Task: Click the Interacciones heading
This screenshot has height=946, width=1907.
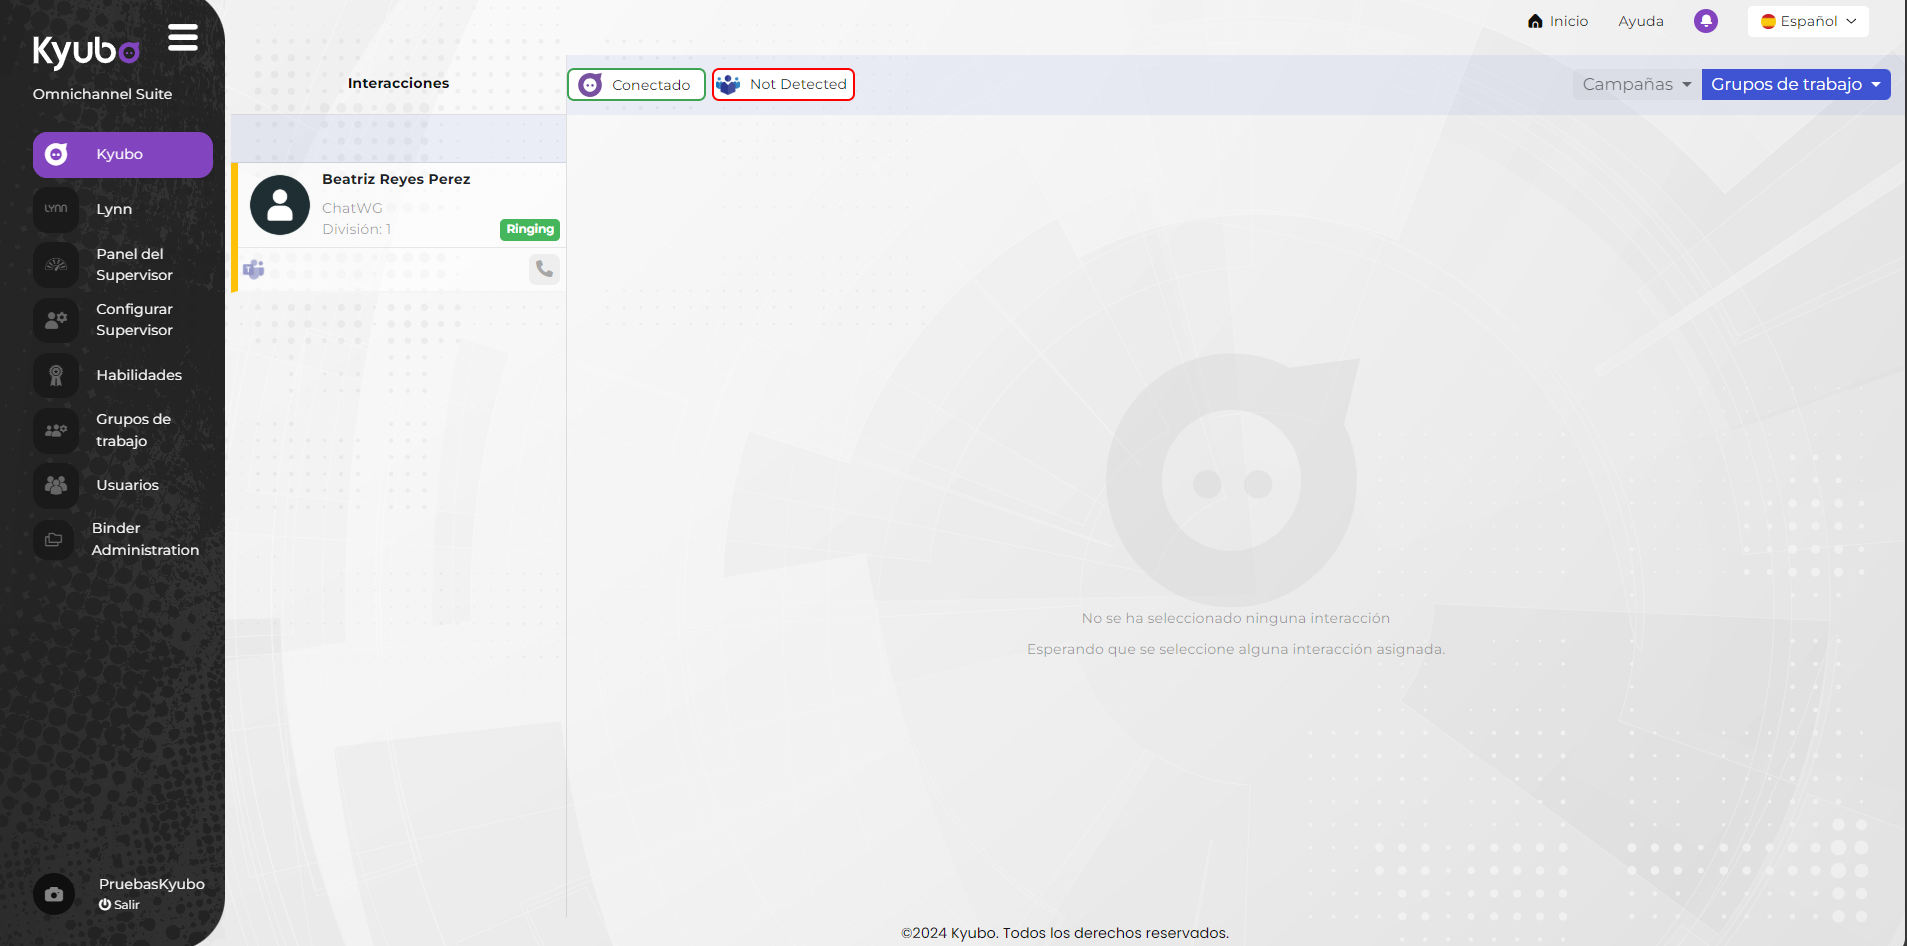Action: coord(398,83)
